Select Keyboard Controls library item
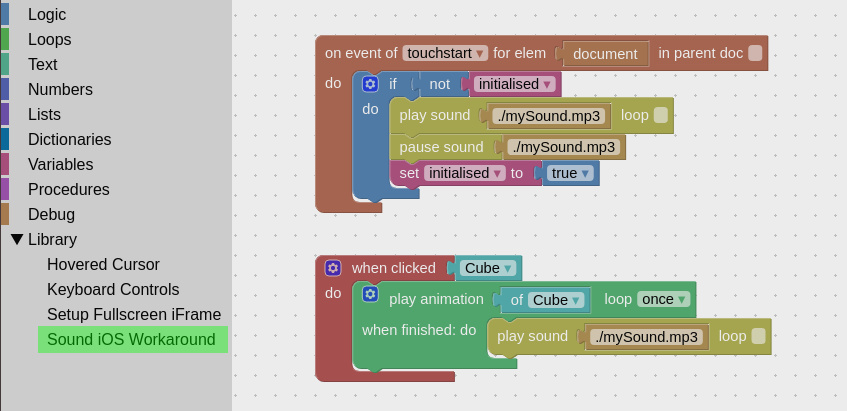The height and width of the screenshot is (411, 847). coord(113,289)
